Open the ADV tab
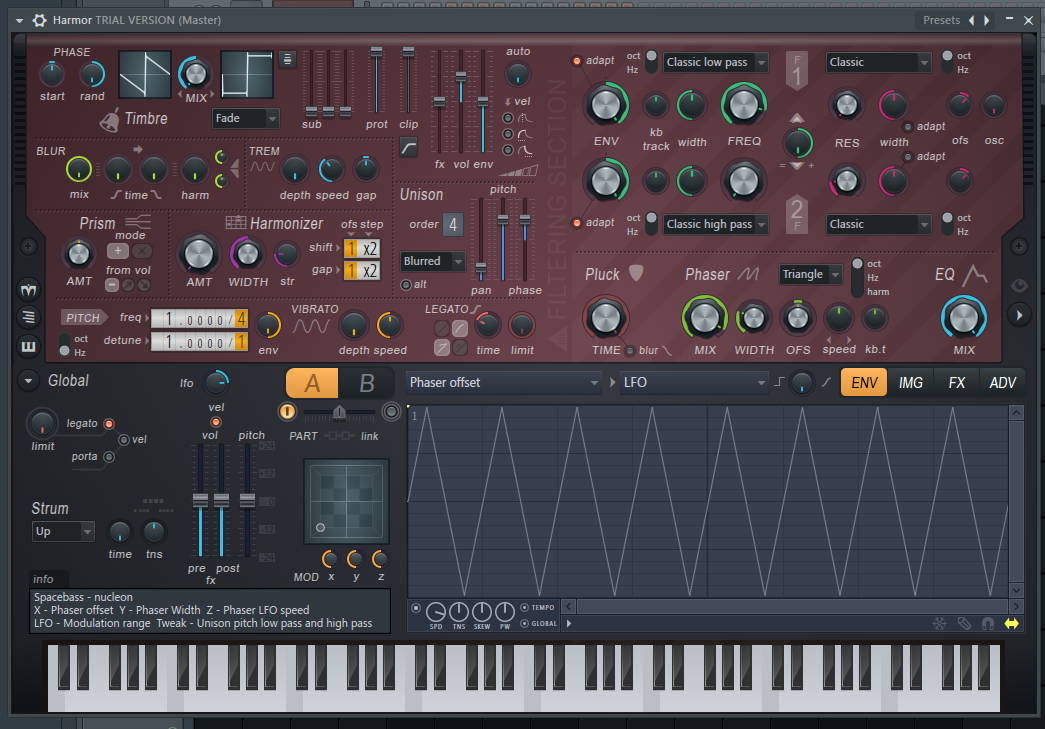 [x=1002, y=382]
